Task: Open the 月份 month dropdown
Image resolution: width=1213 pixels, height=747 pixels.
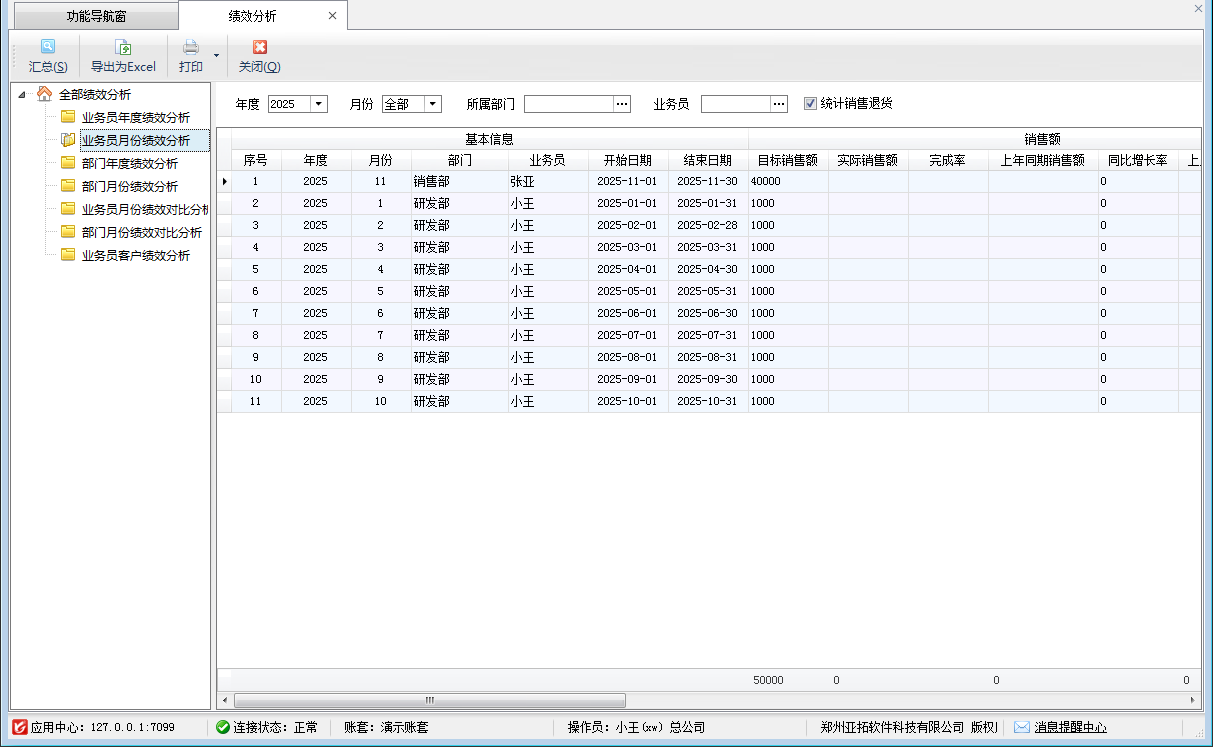Action: pos(432,104)
